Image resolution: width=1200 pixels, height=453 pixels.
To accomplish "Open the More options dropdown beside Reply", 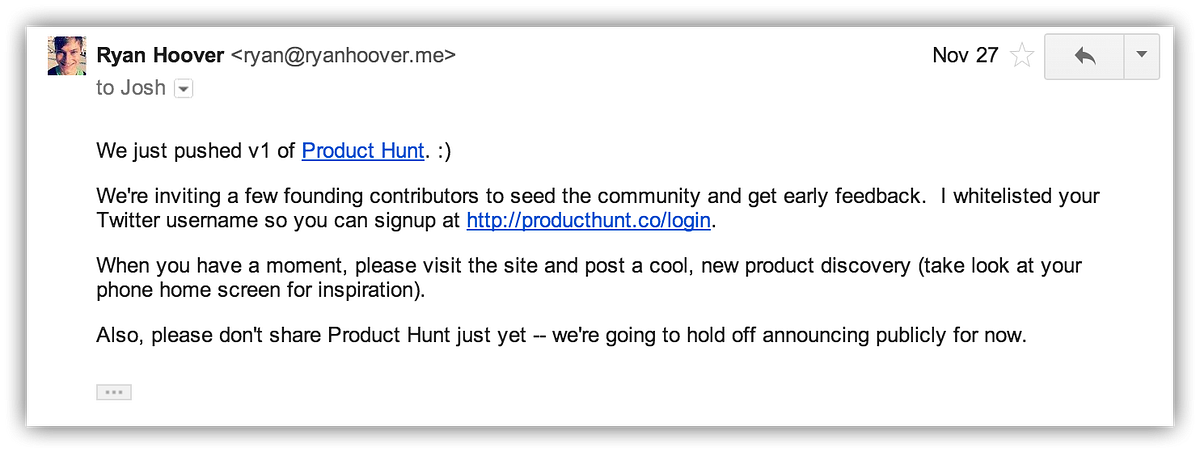I will [1142, 56].
